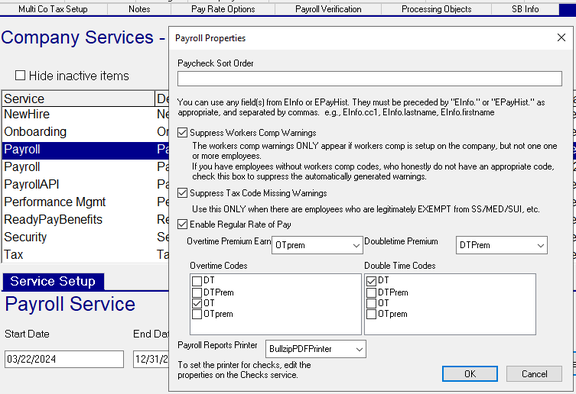Open Overtime Premium Earn dropdown
This screenshot has height=394, width=576.
click(317, 245)
